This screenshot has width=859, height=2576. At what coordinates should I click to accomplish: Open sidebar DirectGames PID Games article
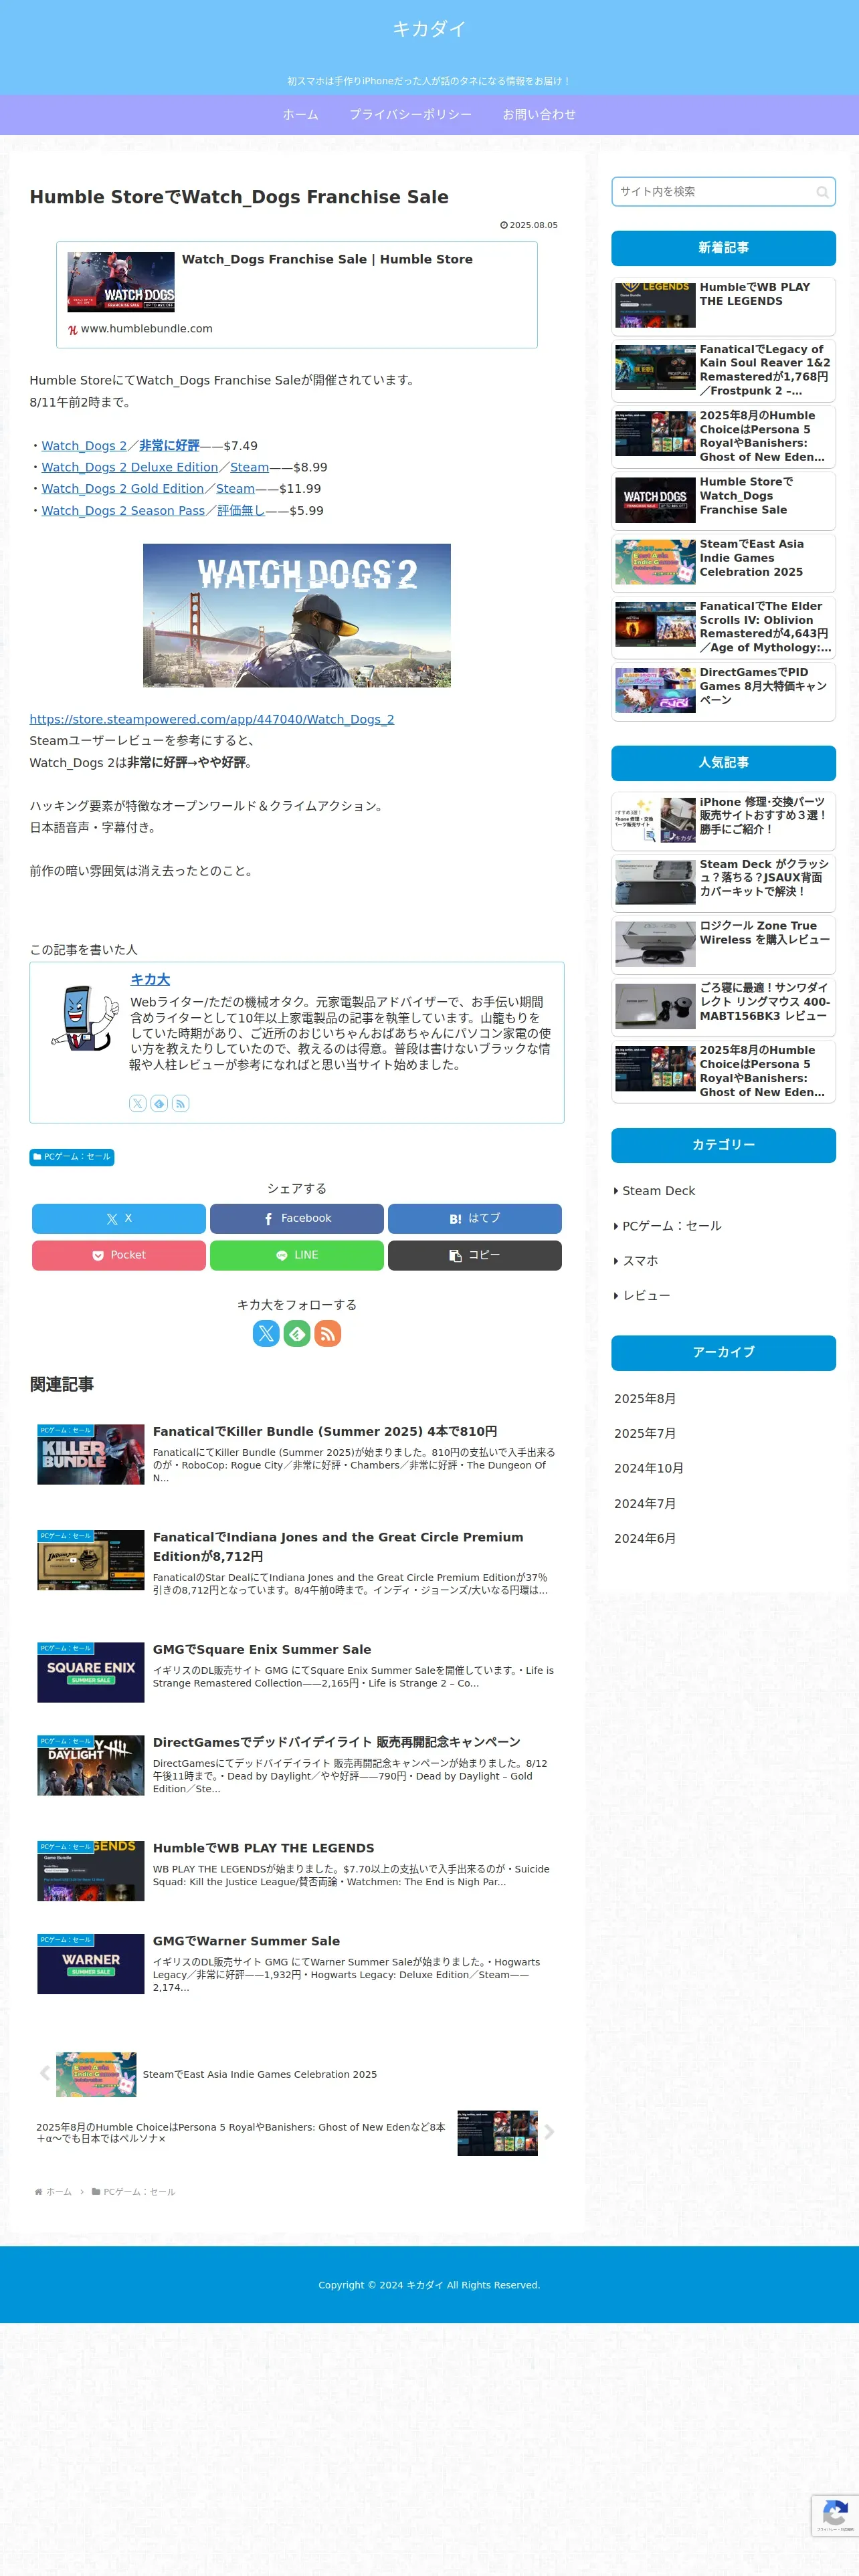(724, 691)
